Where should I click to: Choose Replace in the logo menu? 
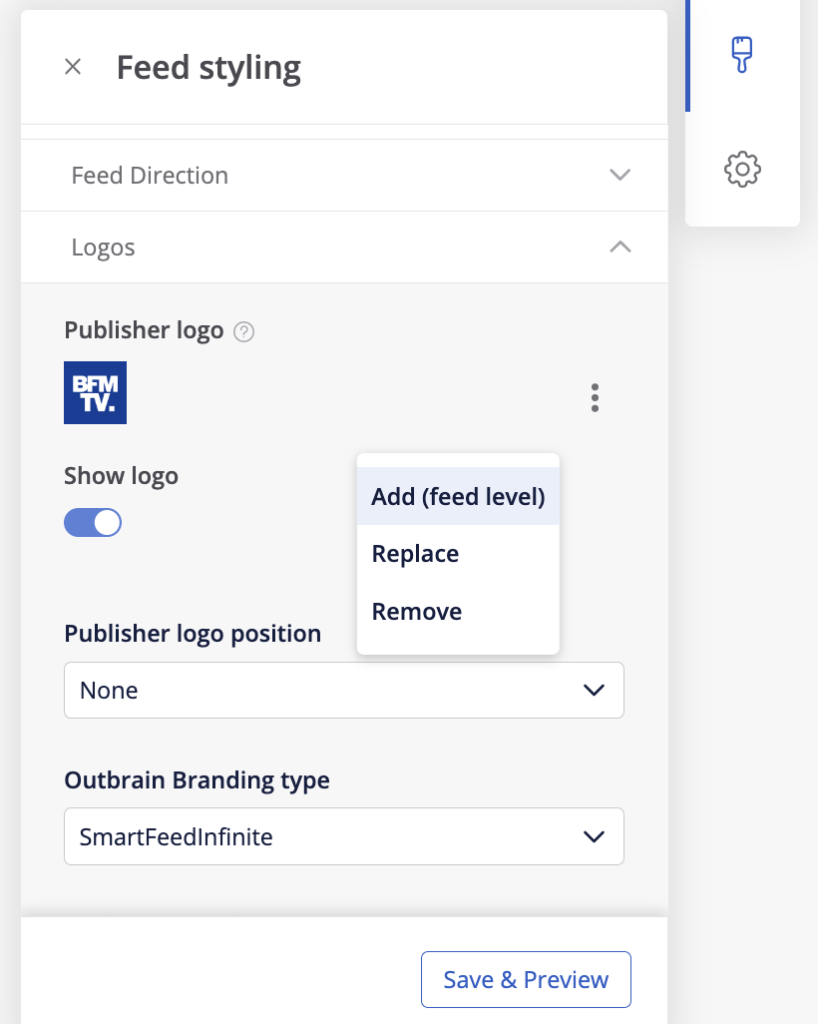tap(415, 554)
